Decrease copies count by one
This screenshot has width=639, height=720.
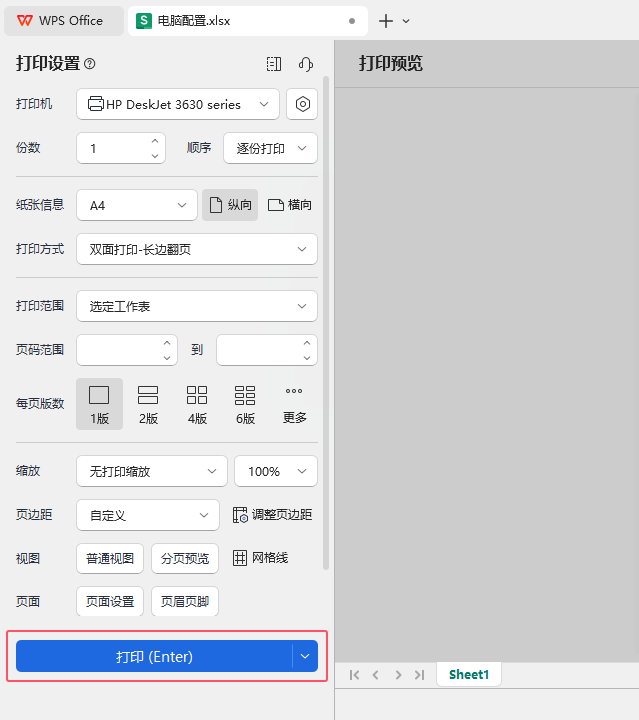click(x=155, y=156)
